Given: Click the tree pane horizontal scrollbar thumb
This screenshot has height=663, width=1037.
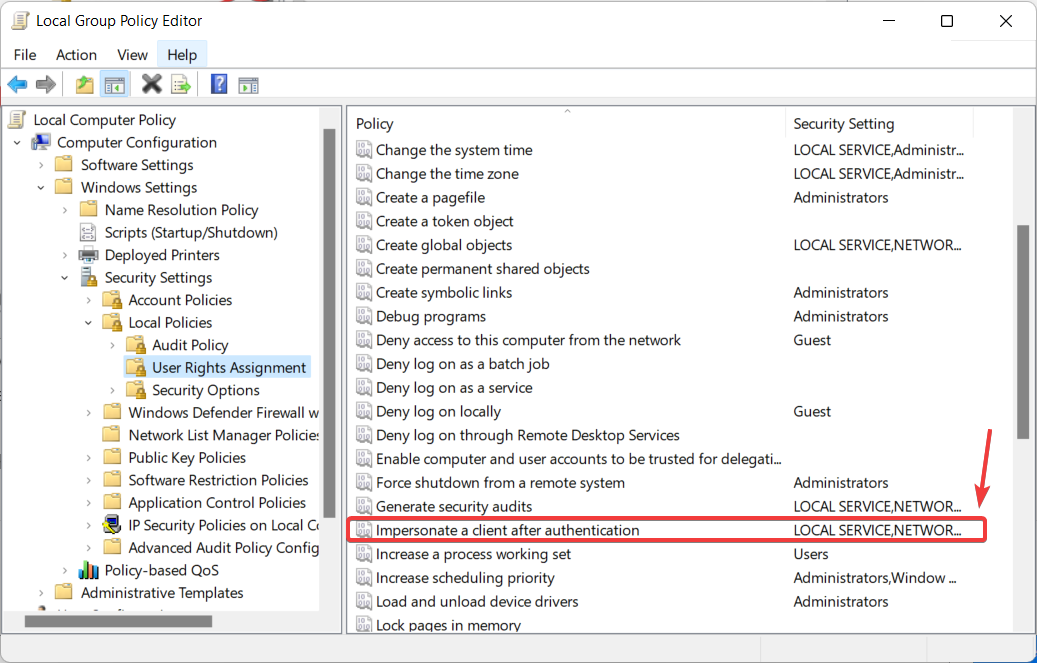Looking at the screenshot, I should [118, 621].
